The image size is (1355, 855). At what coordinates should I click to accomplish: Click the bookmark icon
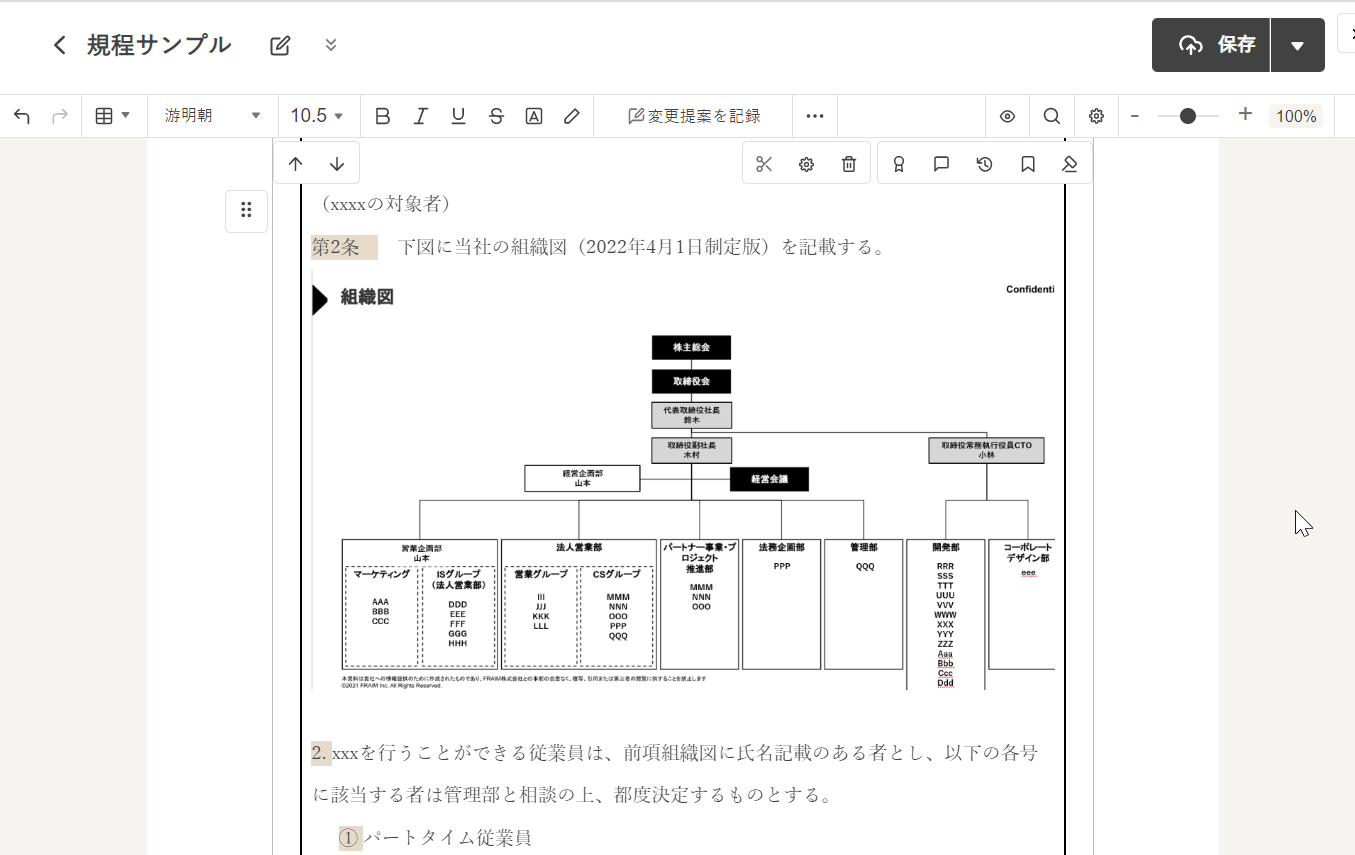coord(1027,165)
